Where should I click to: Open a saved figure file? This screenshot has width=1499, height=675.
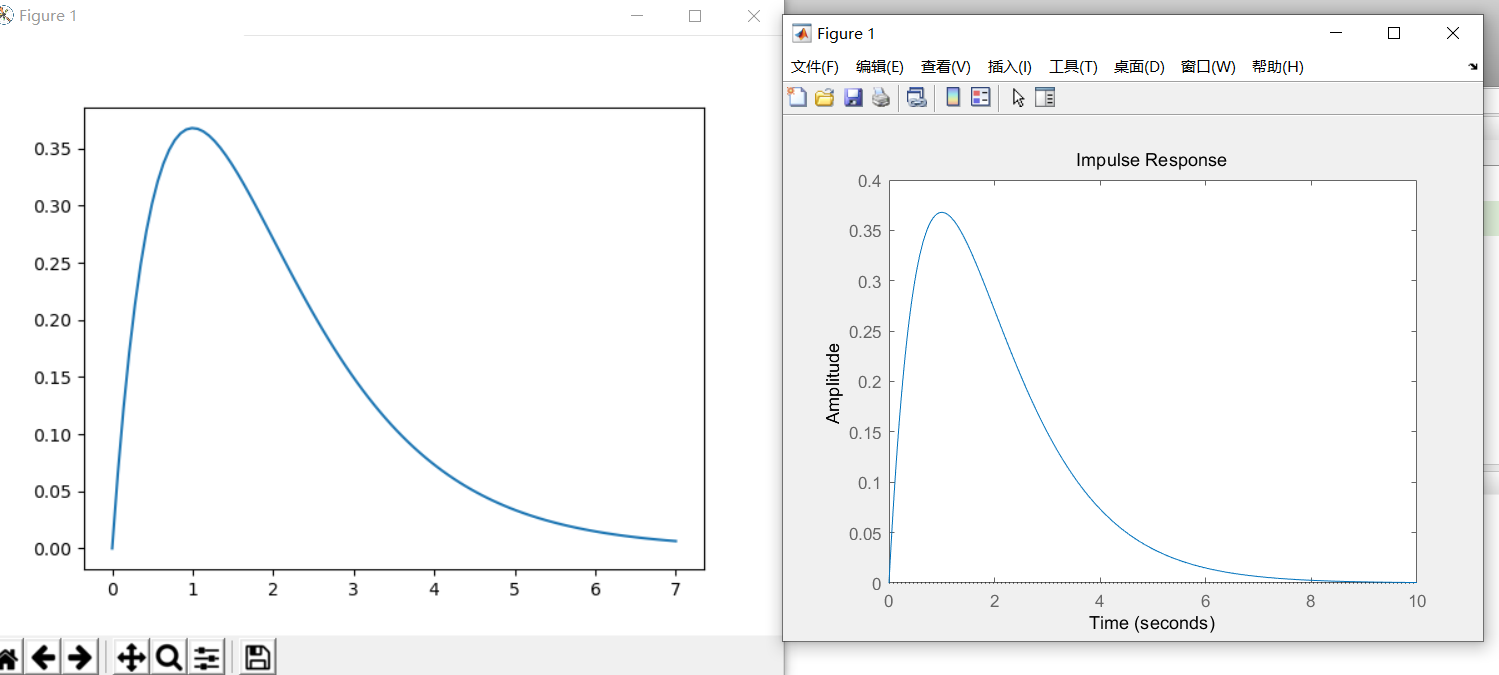(x=824, y=97)
